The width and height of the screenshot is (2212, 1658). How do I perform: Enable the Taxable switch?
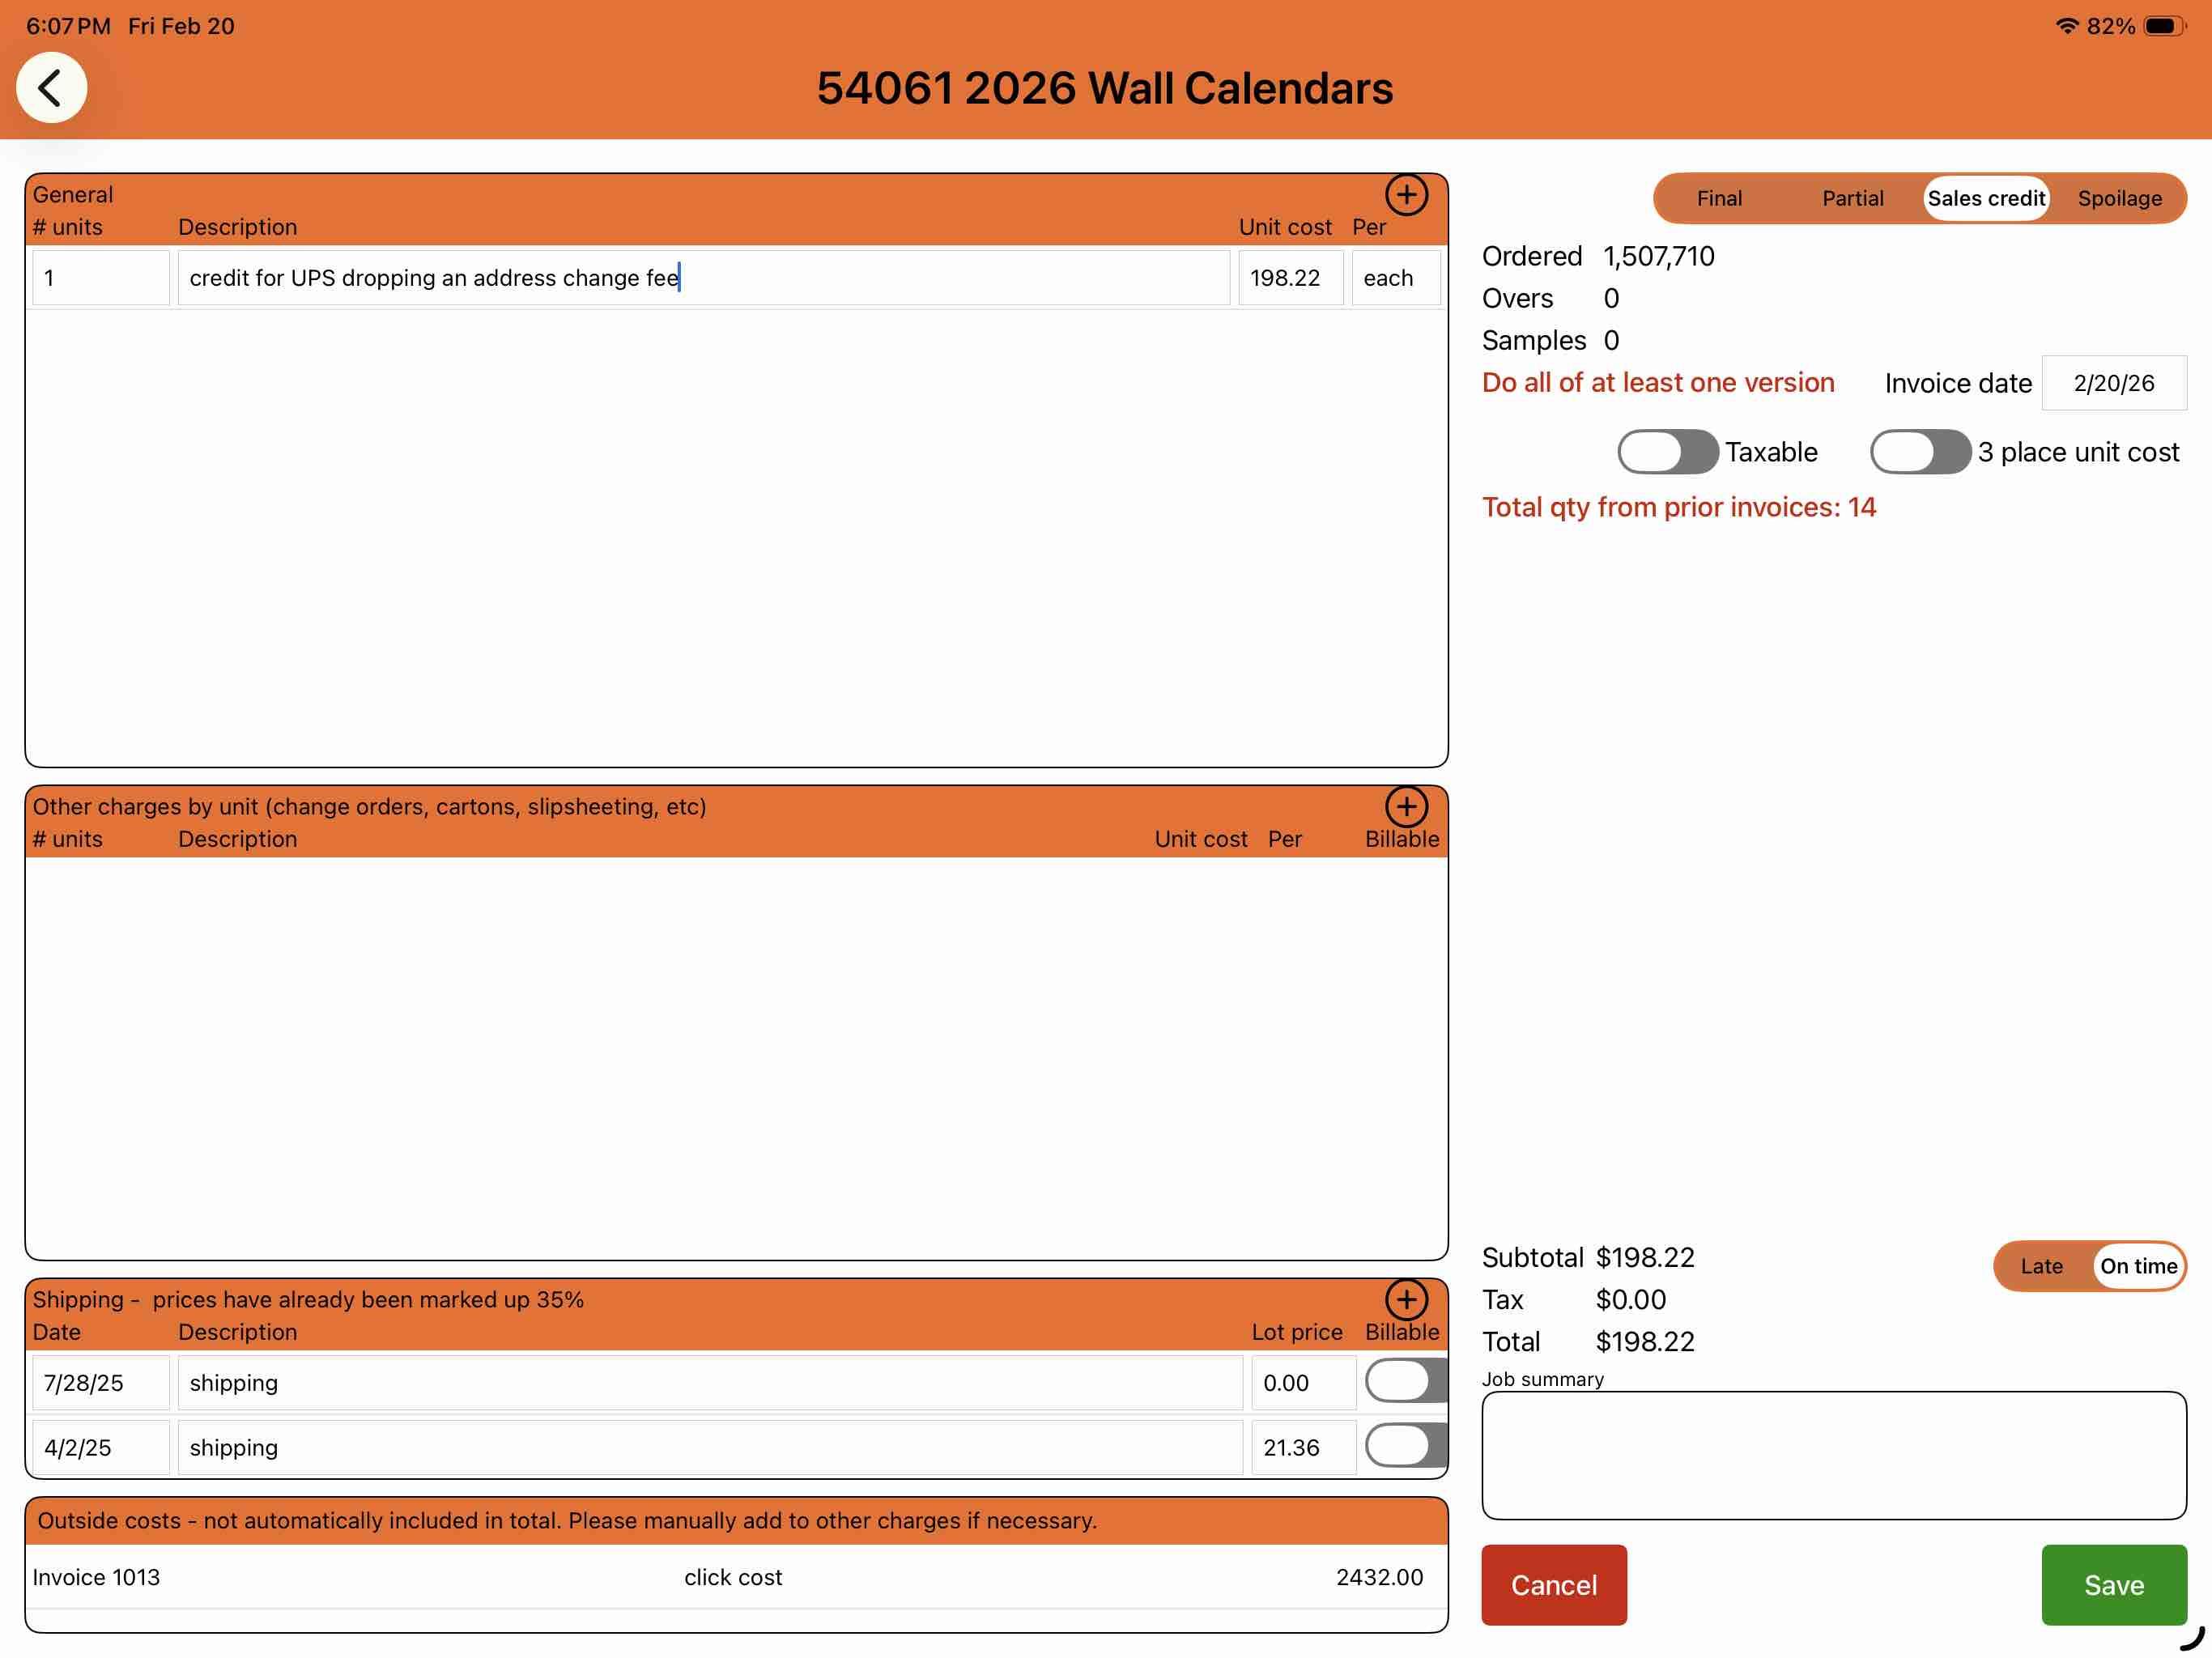click(x=1667, y=452)
